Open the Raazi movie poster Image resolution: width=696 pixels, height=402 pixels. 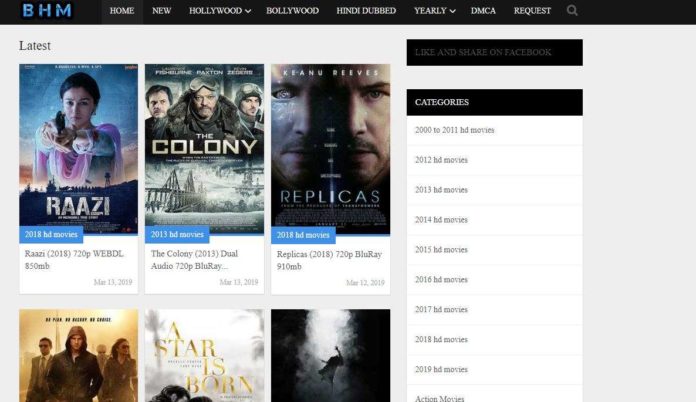click(x=79, y=149)
